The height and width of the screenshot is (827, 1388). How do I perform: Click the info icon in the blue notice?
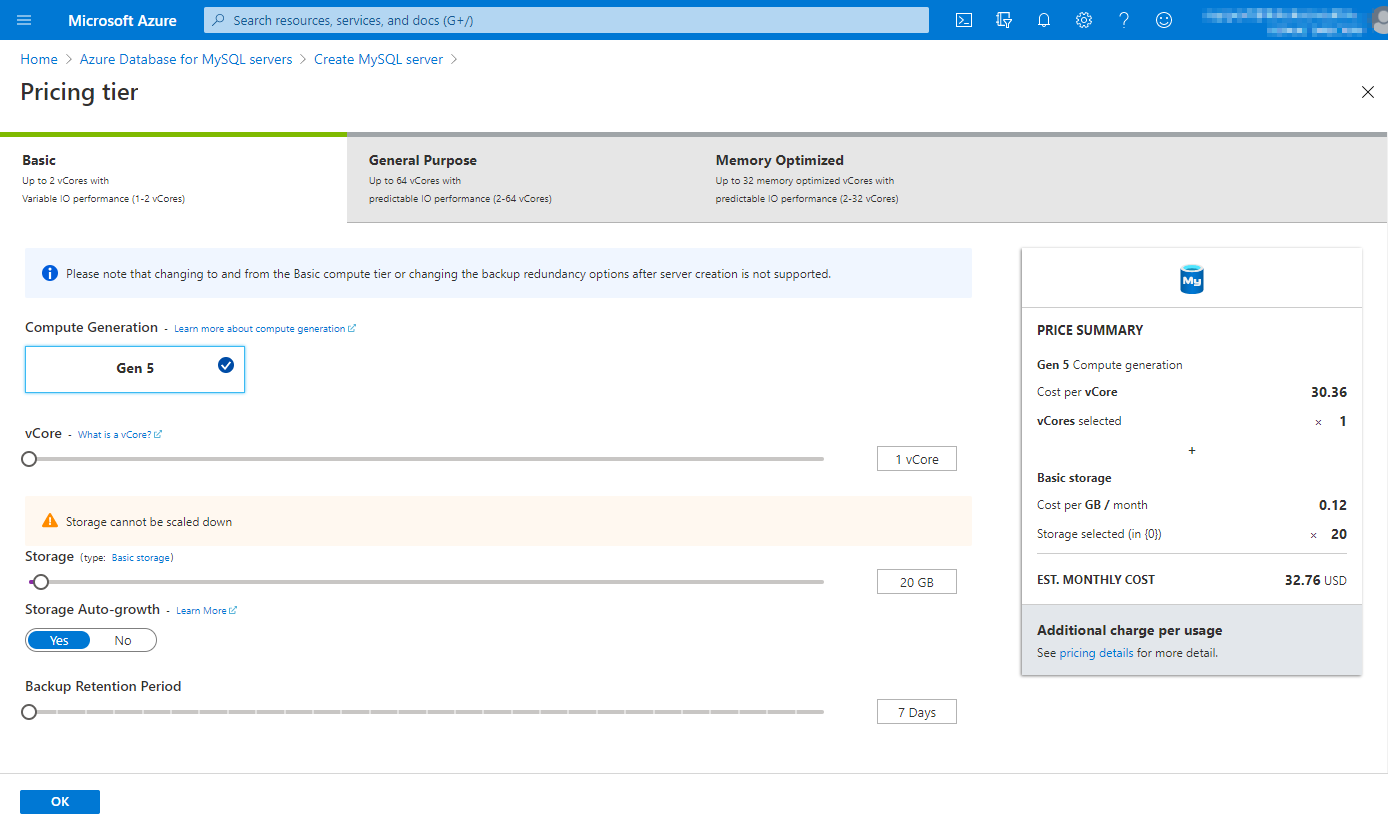(x=50, y=273)
